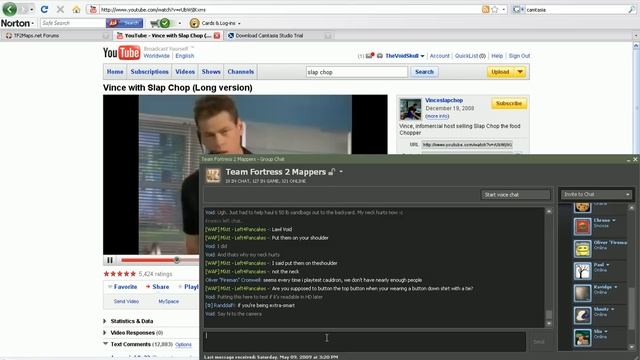This screenshot has width=640, height=360.
Task: Close the YouTube tab with red X
Action: pyautogui.click(x=217, y=36)
